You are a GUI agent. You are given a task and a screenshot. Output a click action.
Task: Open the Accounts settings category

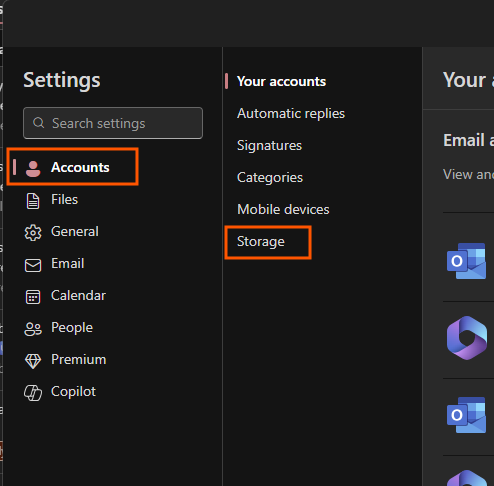pyautogui.click(x=72, y=167)
